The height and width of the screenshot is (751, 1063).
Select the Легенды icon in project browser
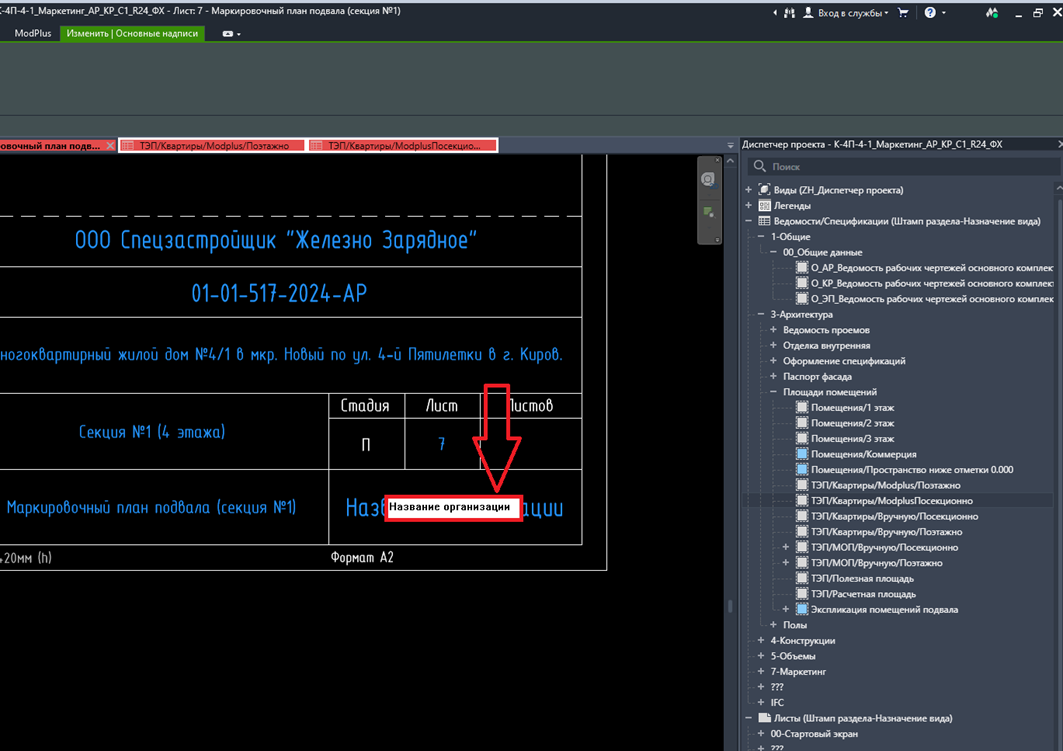[x=765, y=205]
